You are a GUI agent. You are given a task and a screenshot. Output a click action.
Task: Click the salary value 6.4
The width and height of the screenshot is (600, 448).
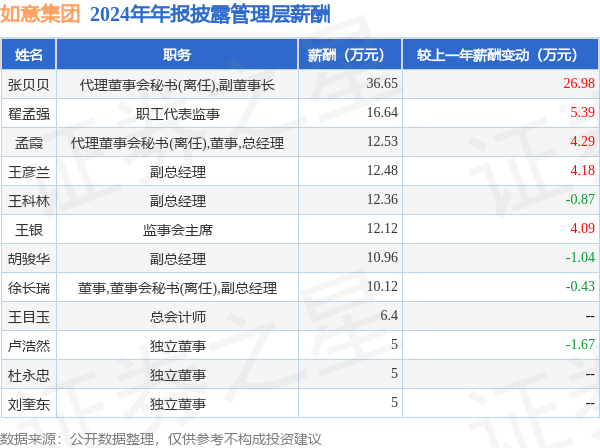[x=389, y=316]
